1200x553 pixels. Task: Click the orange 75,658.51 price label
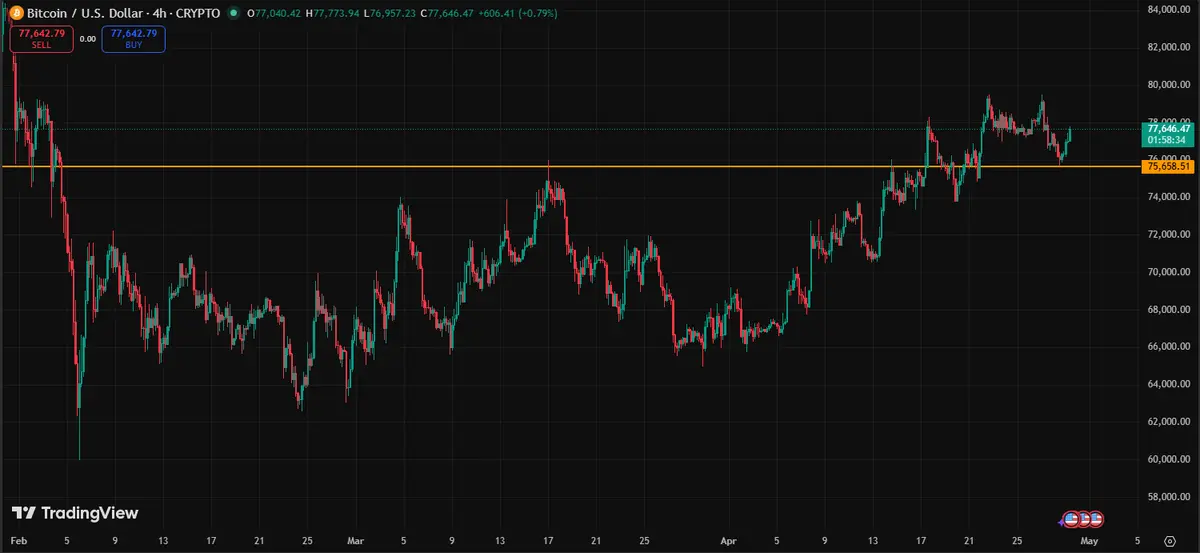(1169, 166)
